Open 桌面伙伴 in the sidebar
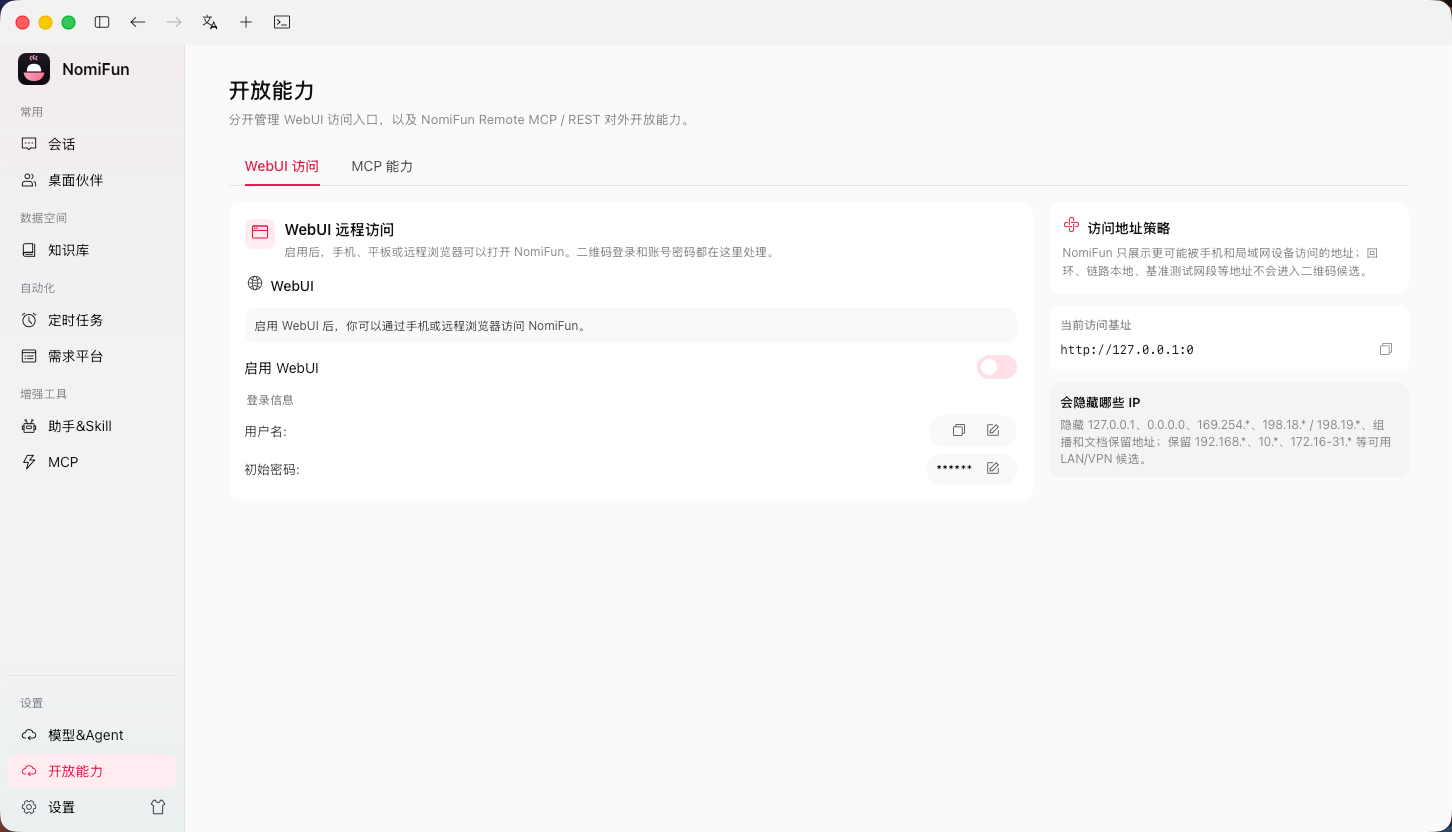Viewport: 1452px width, 832px height. [x=92, y=180]
